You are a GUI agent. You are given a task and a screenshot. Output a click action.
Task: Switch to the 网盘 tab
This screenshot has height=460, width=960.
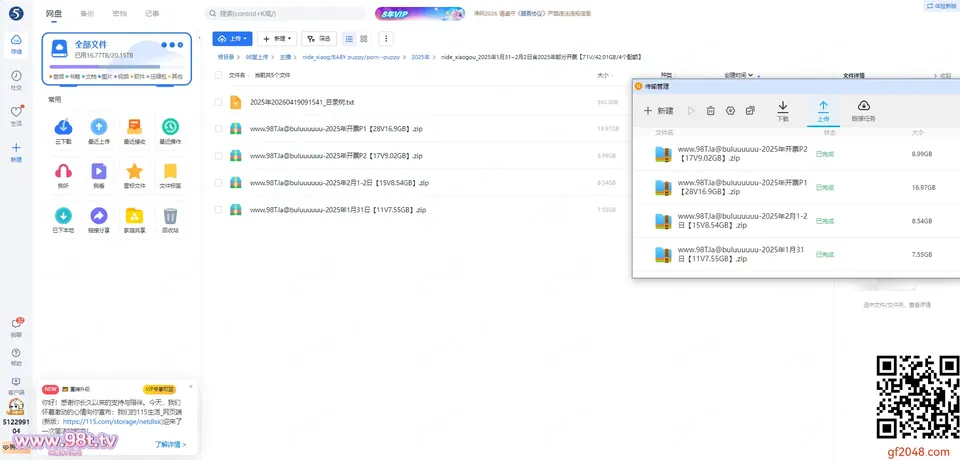54,13
